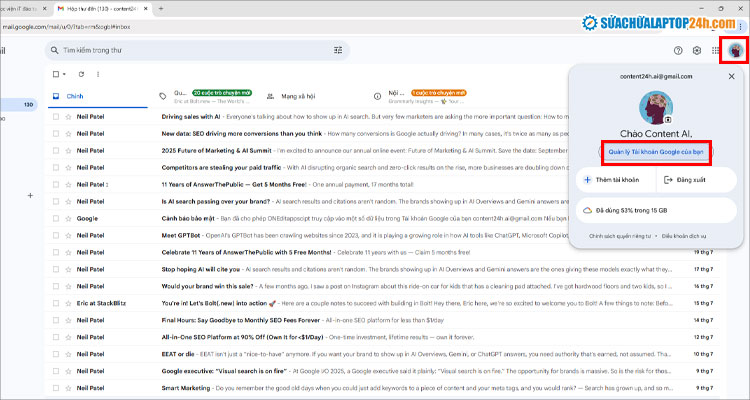Image resolution: width=750 pixels, height=400 pixels.
Task: Click inbox unread count 130 in sidebar
Action: point(28,104)
